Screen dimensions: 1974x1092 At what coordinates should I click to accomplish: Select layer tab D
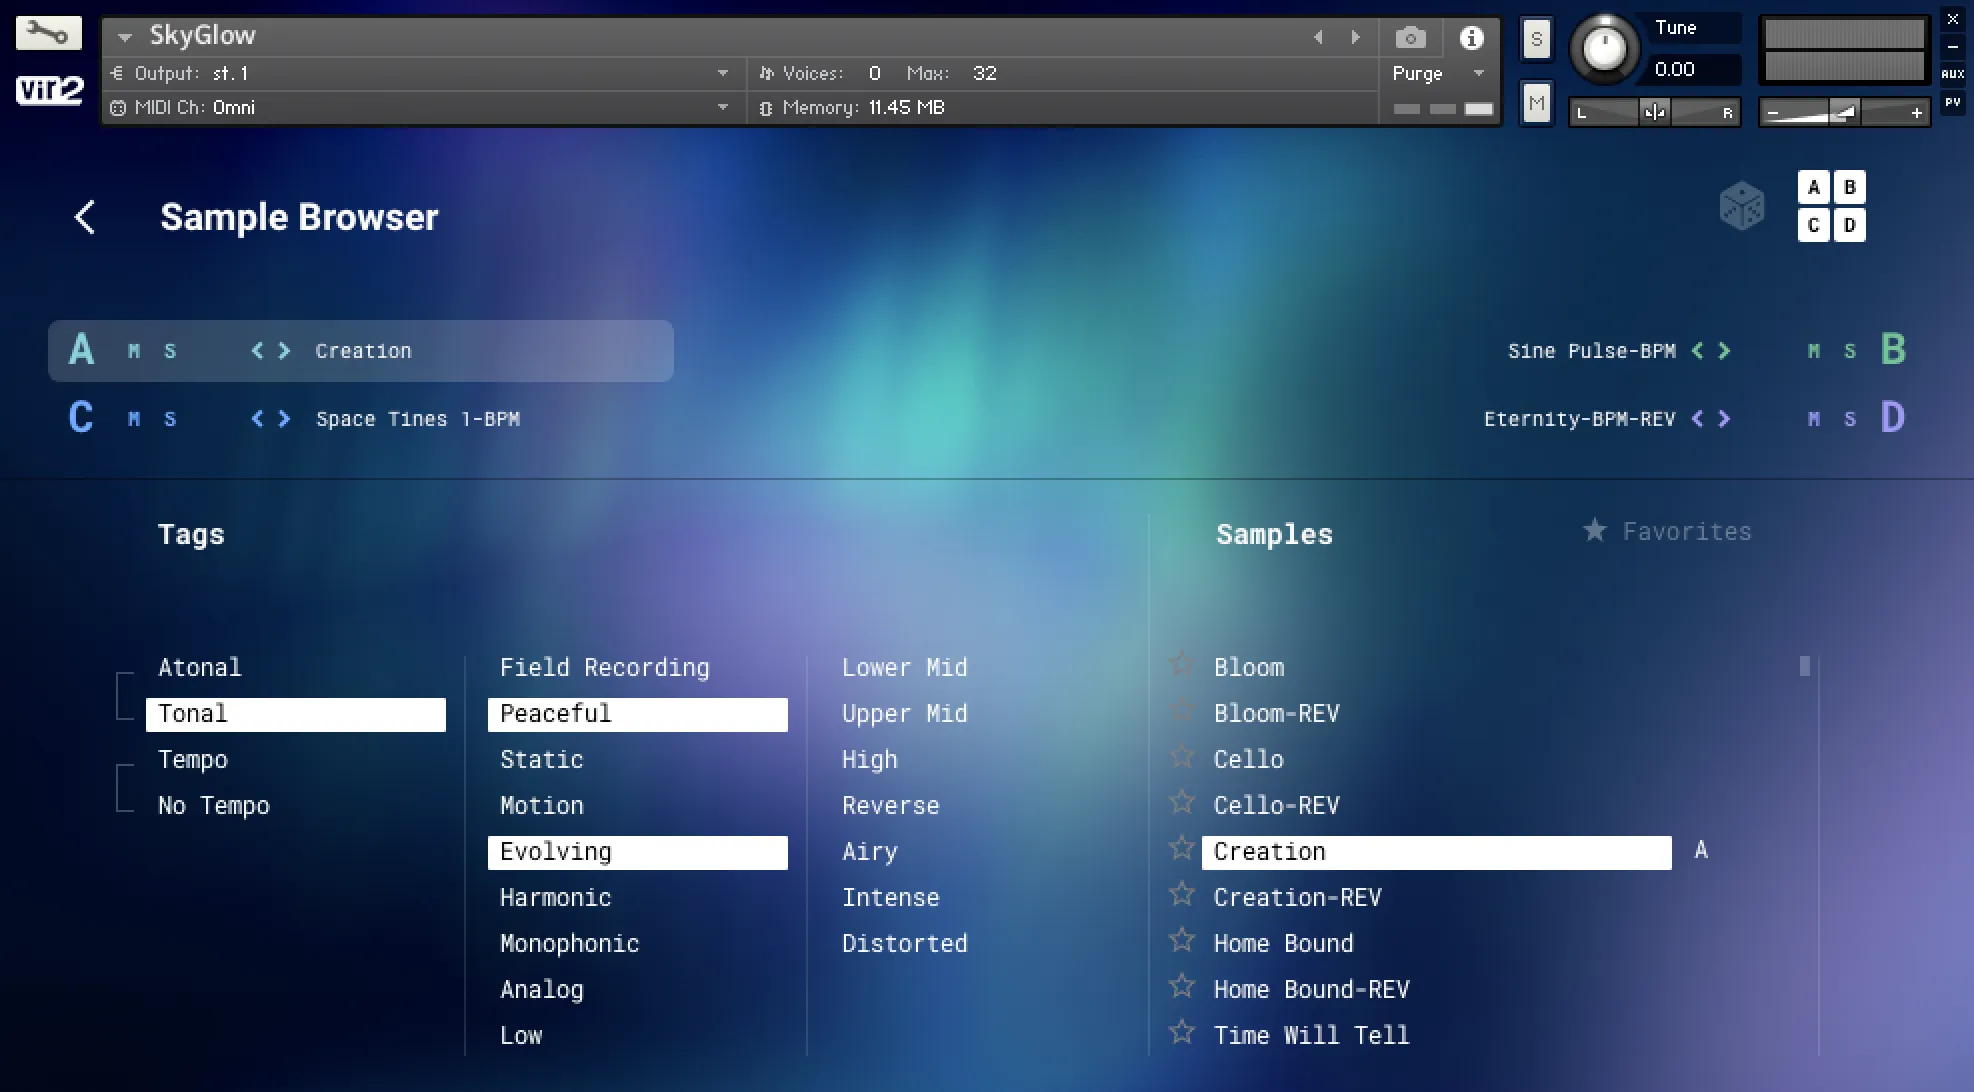coord(1849,225)
